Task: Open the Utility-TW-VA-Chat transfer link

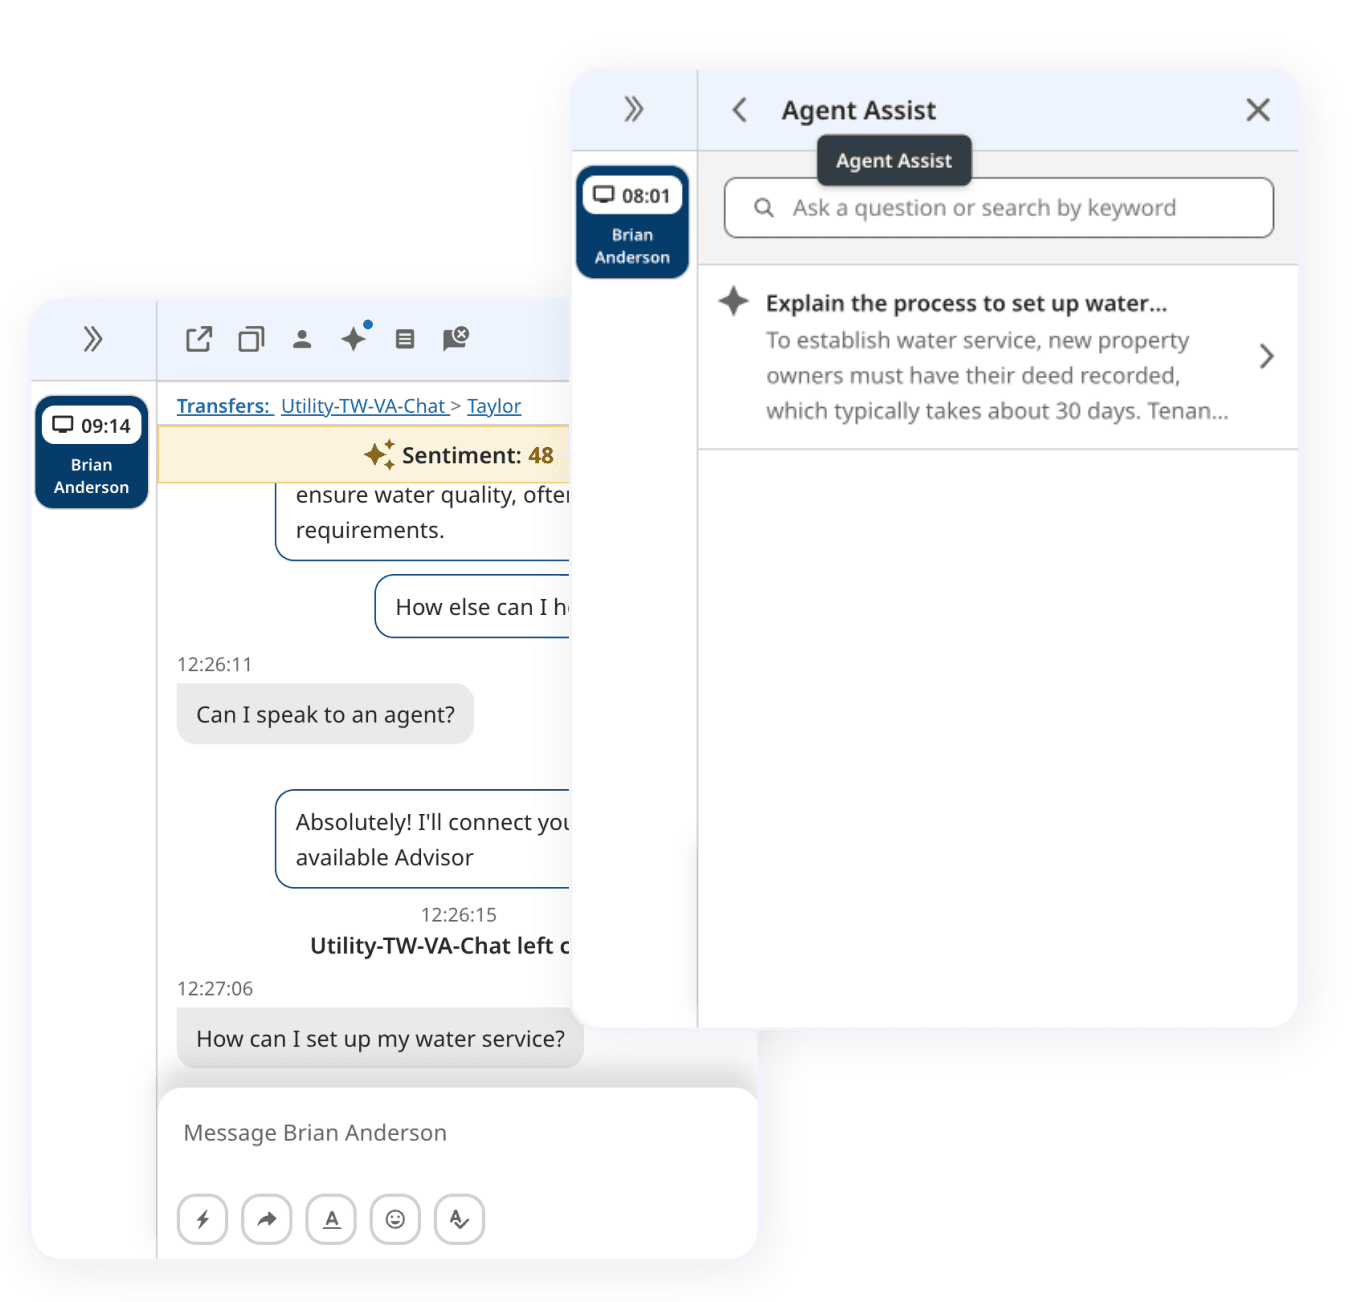Action: pos(363,406)
